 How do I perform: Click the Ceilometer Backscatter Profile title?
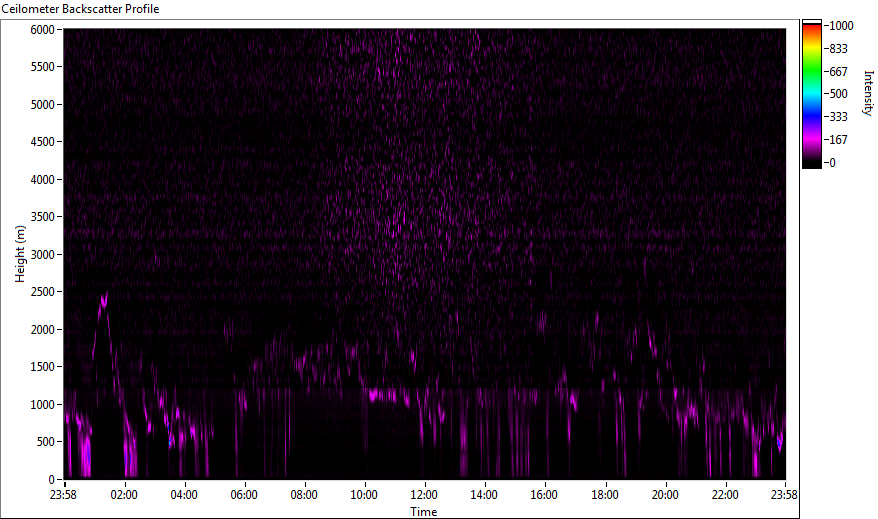click(80, 9)
